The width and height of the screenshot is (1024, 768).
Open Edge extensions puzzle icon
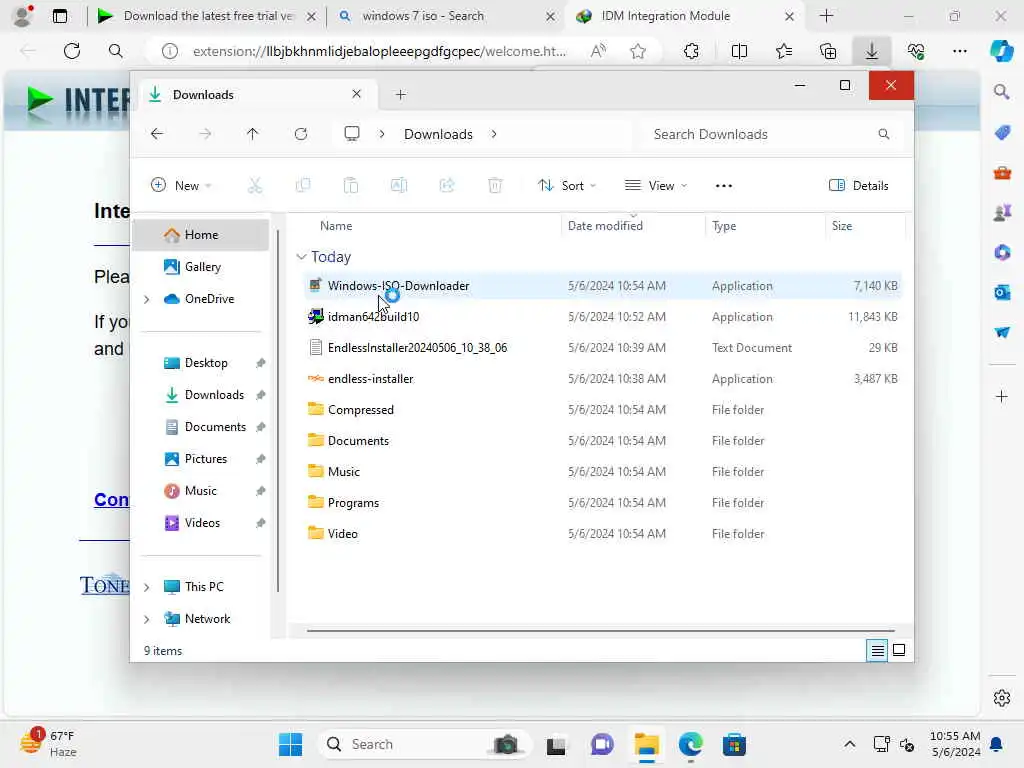point(691,51)
